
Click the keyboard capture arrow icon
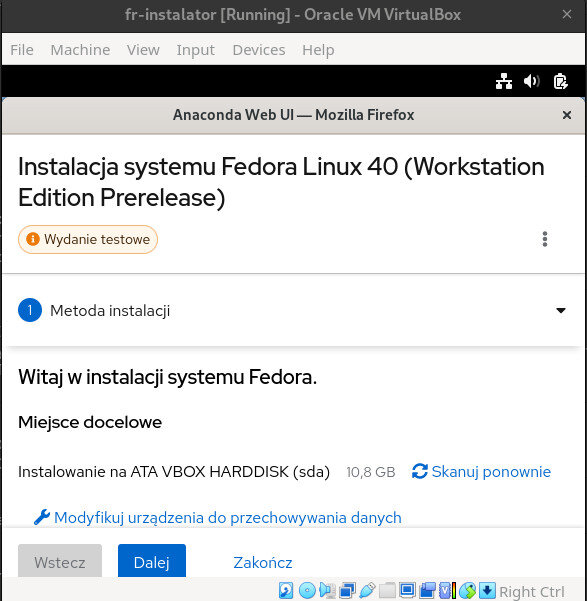(x=487, y=590)
